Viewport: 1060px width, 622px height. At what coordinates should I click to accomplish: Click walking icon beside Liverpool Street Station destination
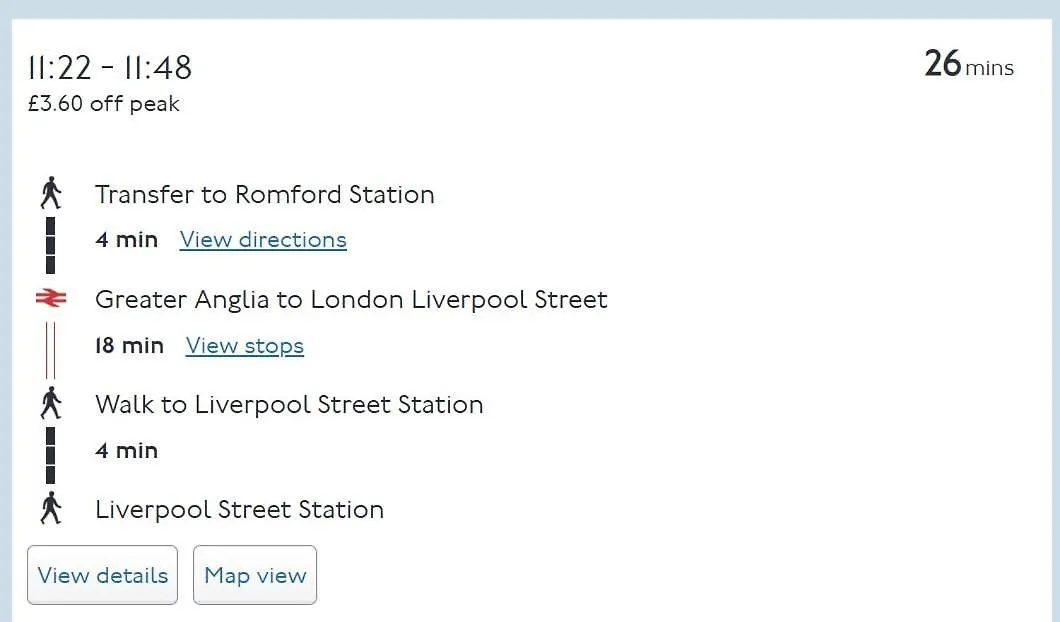51,508
